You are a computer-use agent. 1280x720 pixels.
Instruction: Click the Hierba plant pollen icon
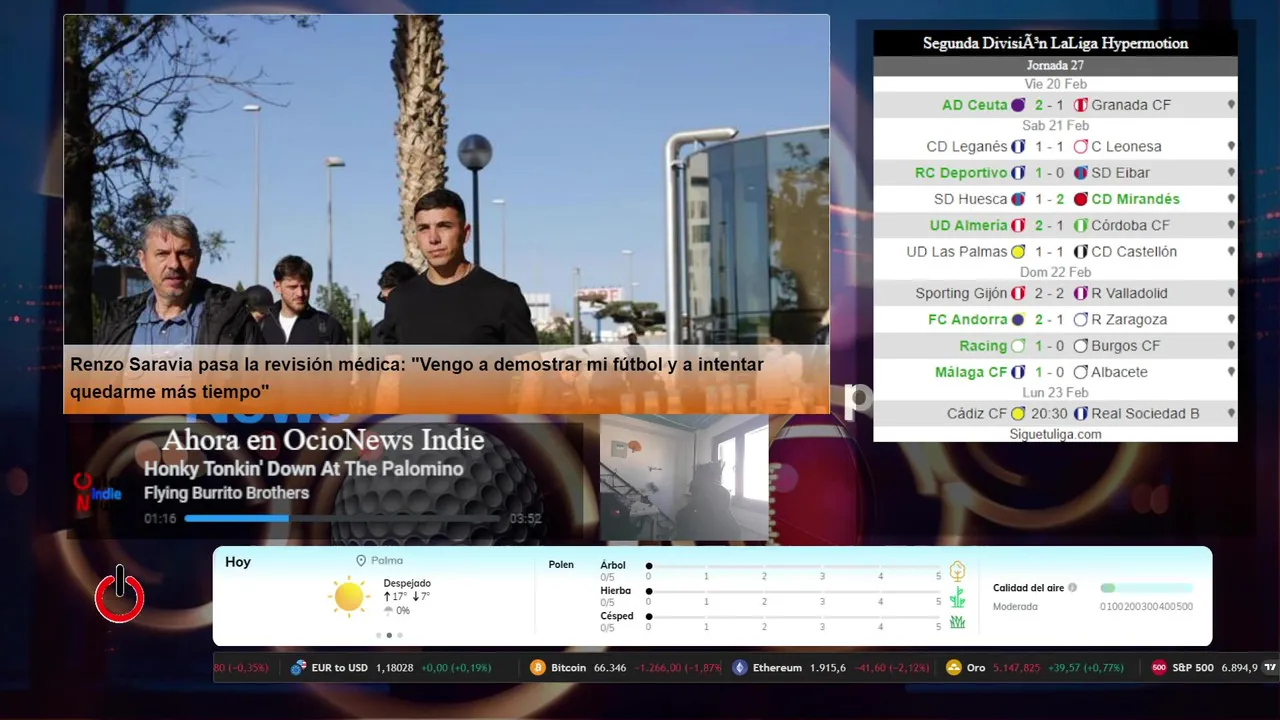pos(957,597)
